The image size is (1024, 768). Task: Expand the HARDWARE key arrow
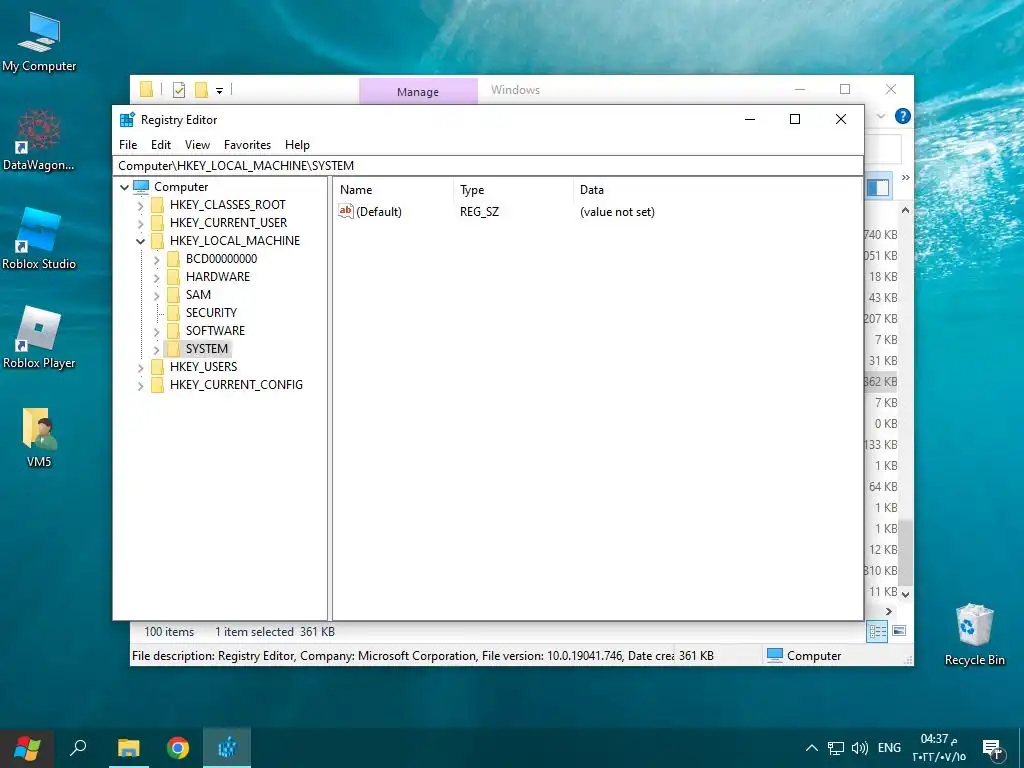click(157, 278)
